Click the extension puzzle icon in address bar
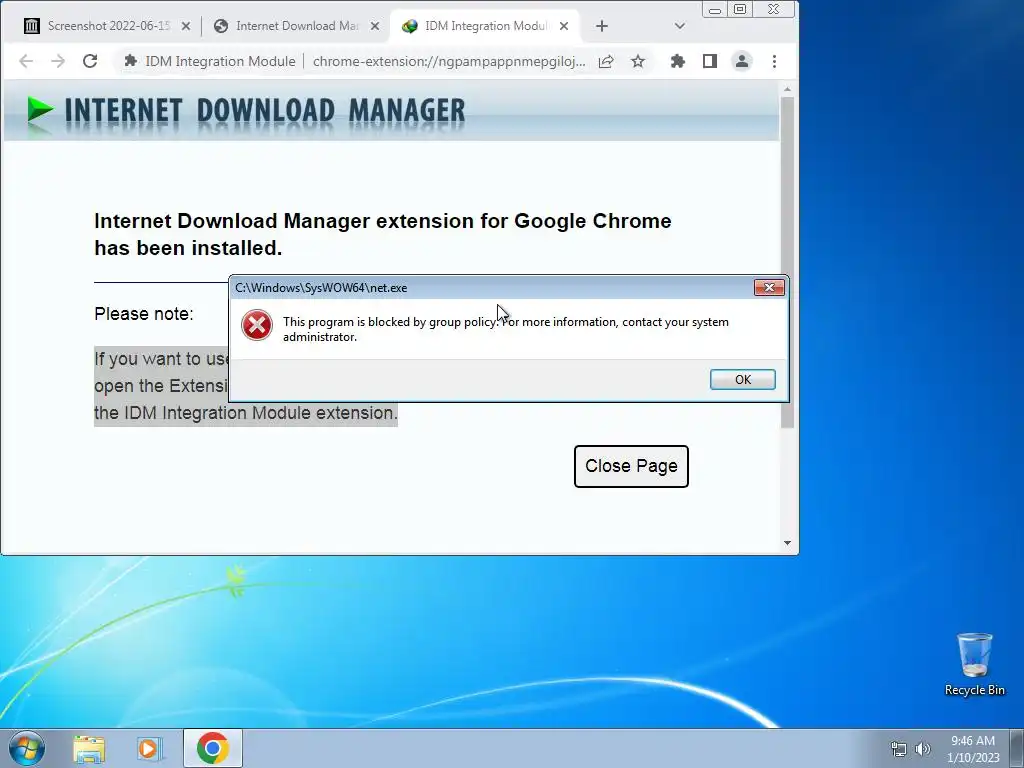The height and width of the screenshot is (768, 1024). click(x=131, y=61)
